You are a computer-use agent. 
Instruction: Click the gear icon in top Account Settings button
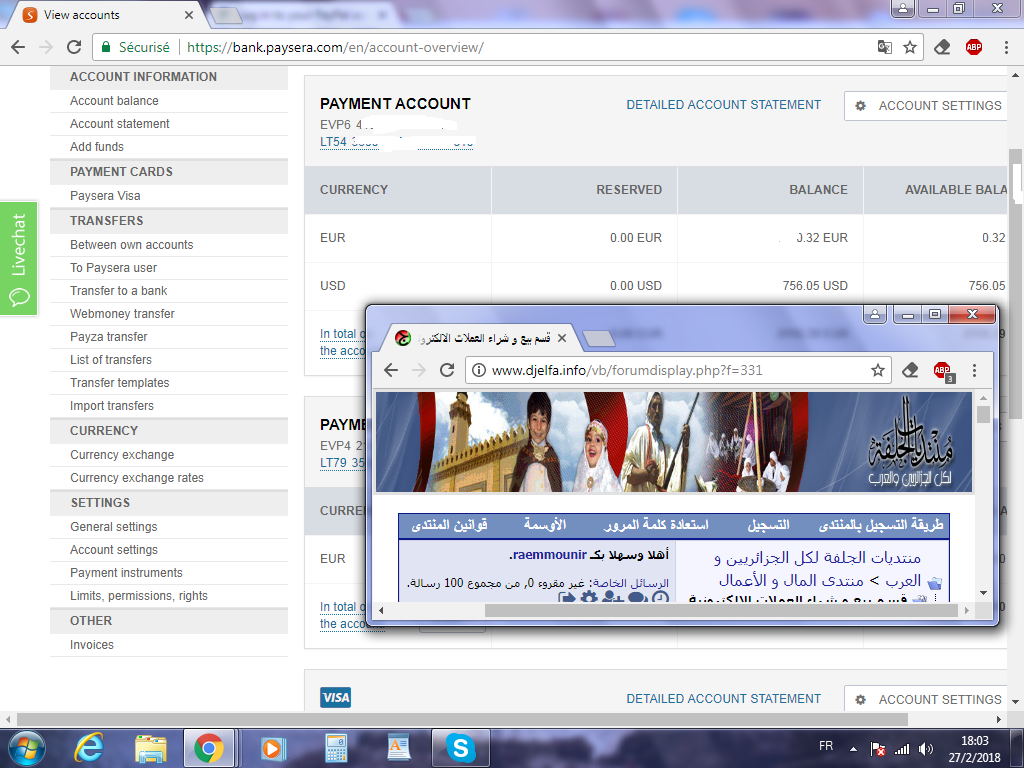click(860, 106)
